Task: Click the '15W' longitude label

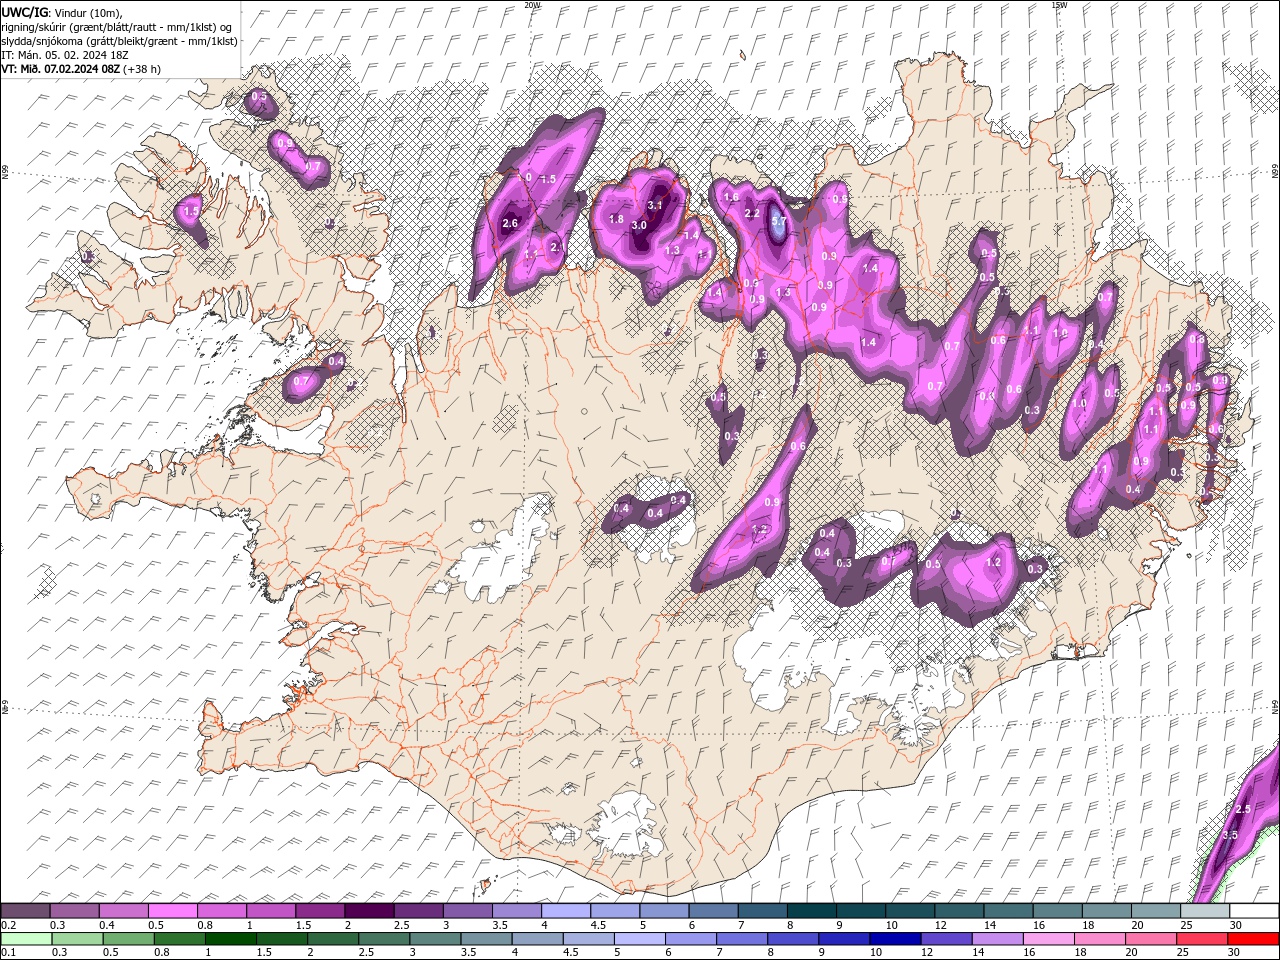Action: (1059, 4)
